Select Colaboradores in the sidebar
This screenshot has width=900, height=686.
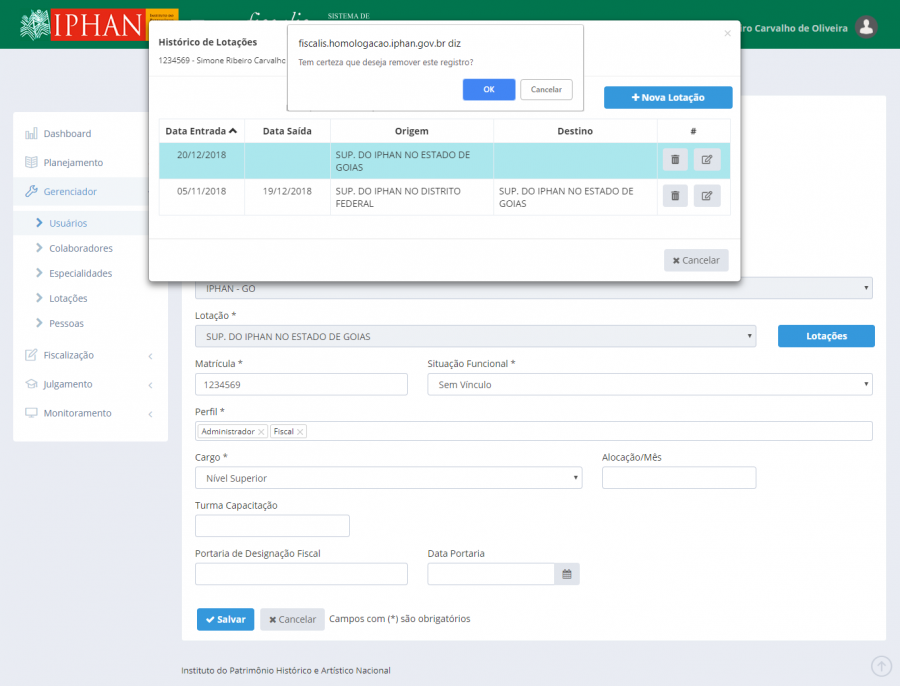80,248
